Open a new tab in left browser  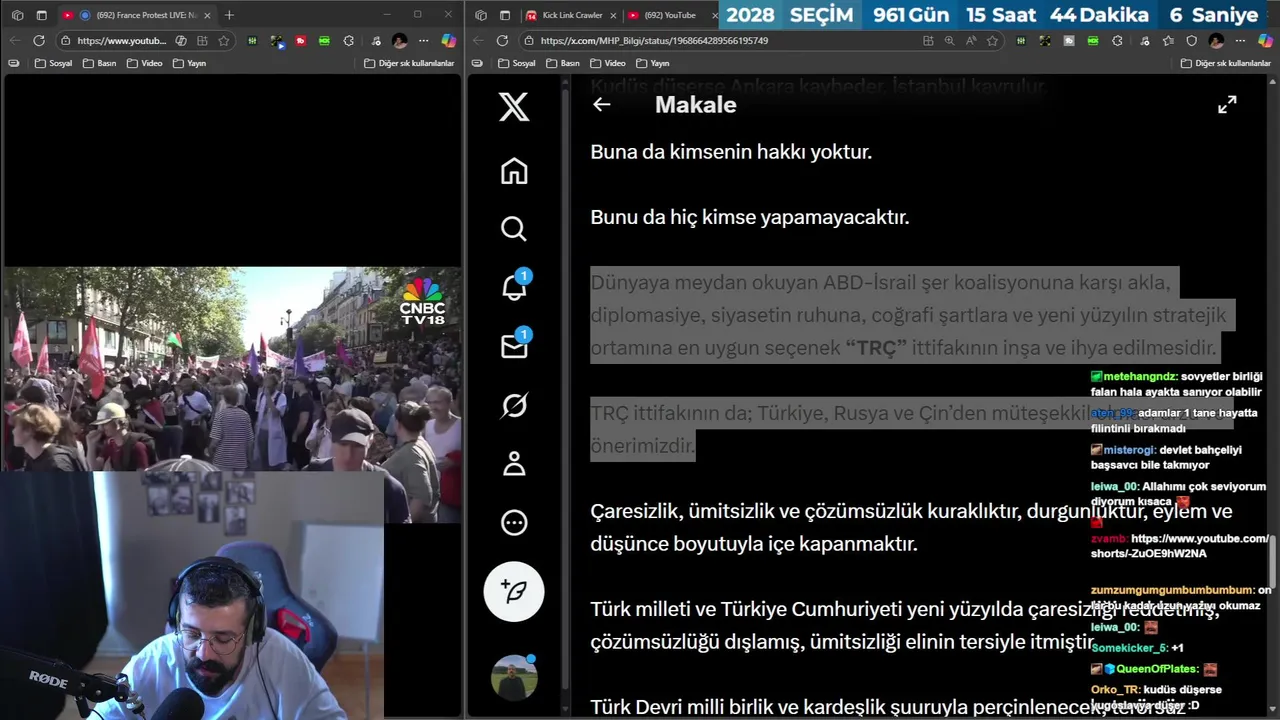(x=229, y=15)
